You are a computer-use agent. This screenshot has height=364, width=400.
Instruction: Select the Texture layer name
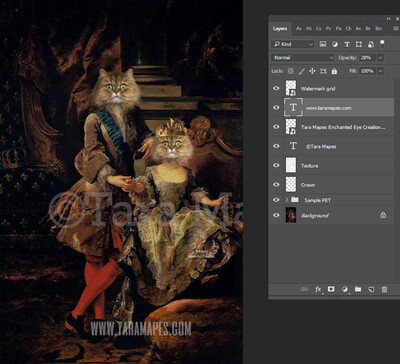click(309, 166)
